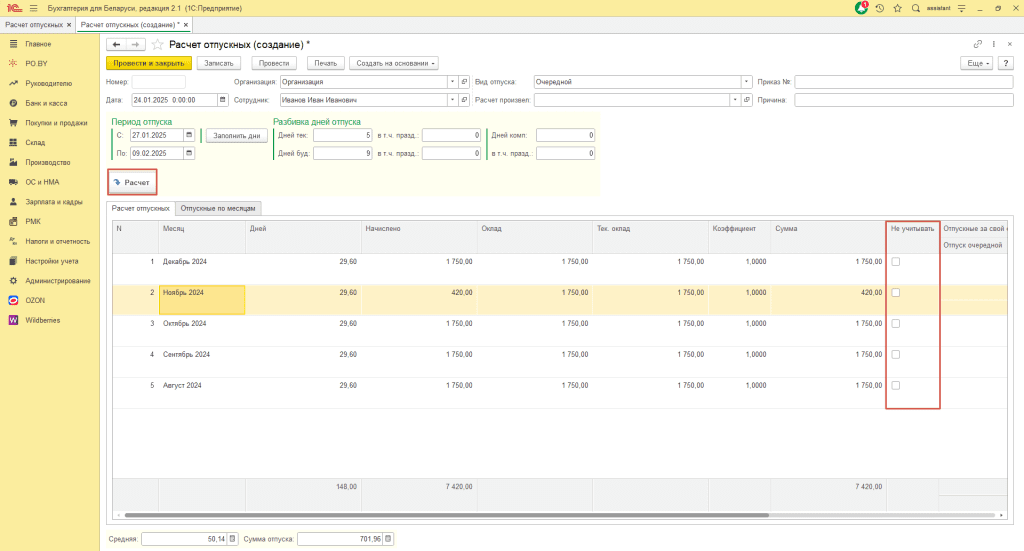Click into the Приказ № field

click(904, 82)
